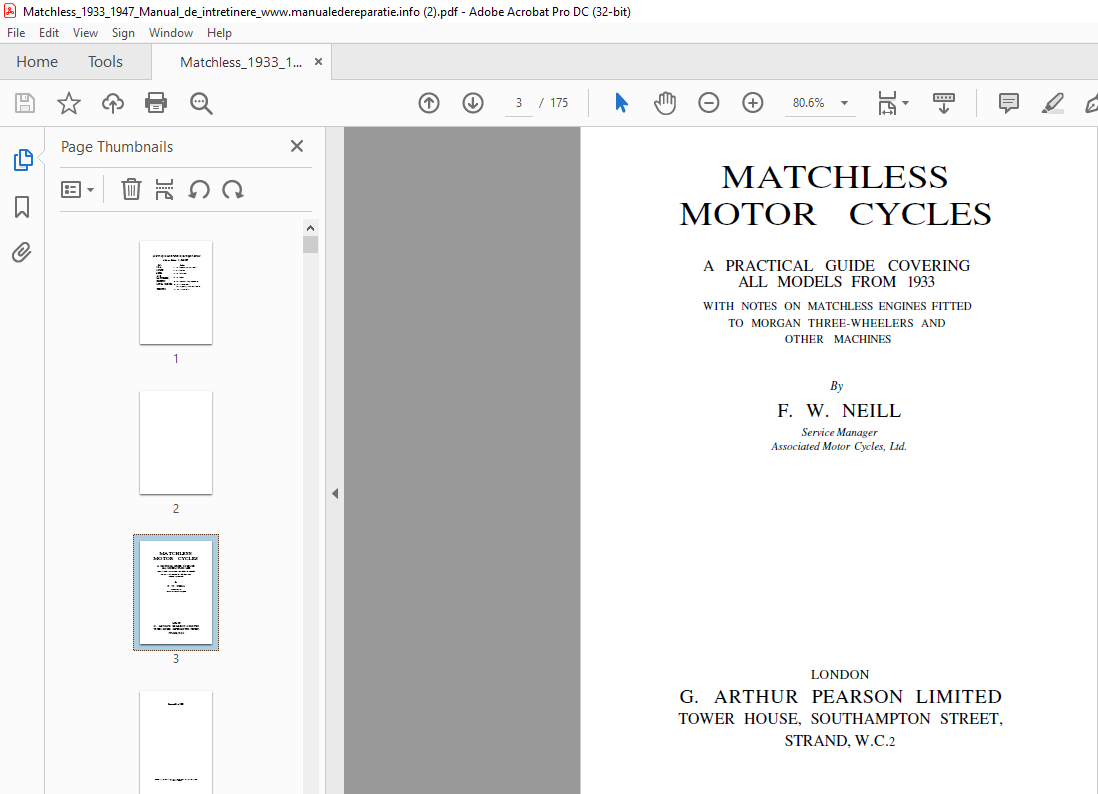Image resolution: width=1098 pixels, height=794 pixels.
Task: Open Page Thumbnails sidebar icon
Action: click(22, 160)
